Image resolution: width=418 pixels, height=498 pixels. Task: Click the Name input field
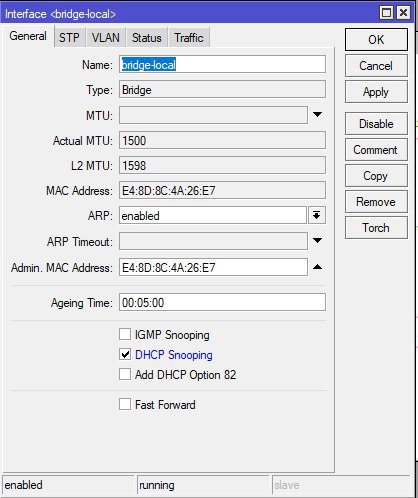[x=222, y=64]
